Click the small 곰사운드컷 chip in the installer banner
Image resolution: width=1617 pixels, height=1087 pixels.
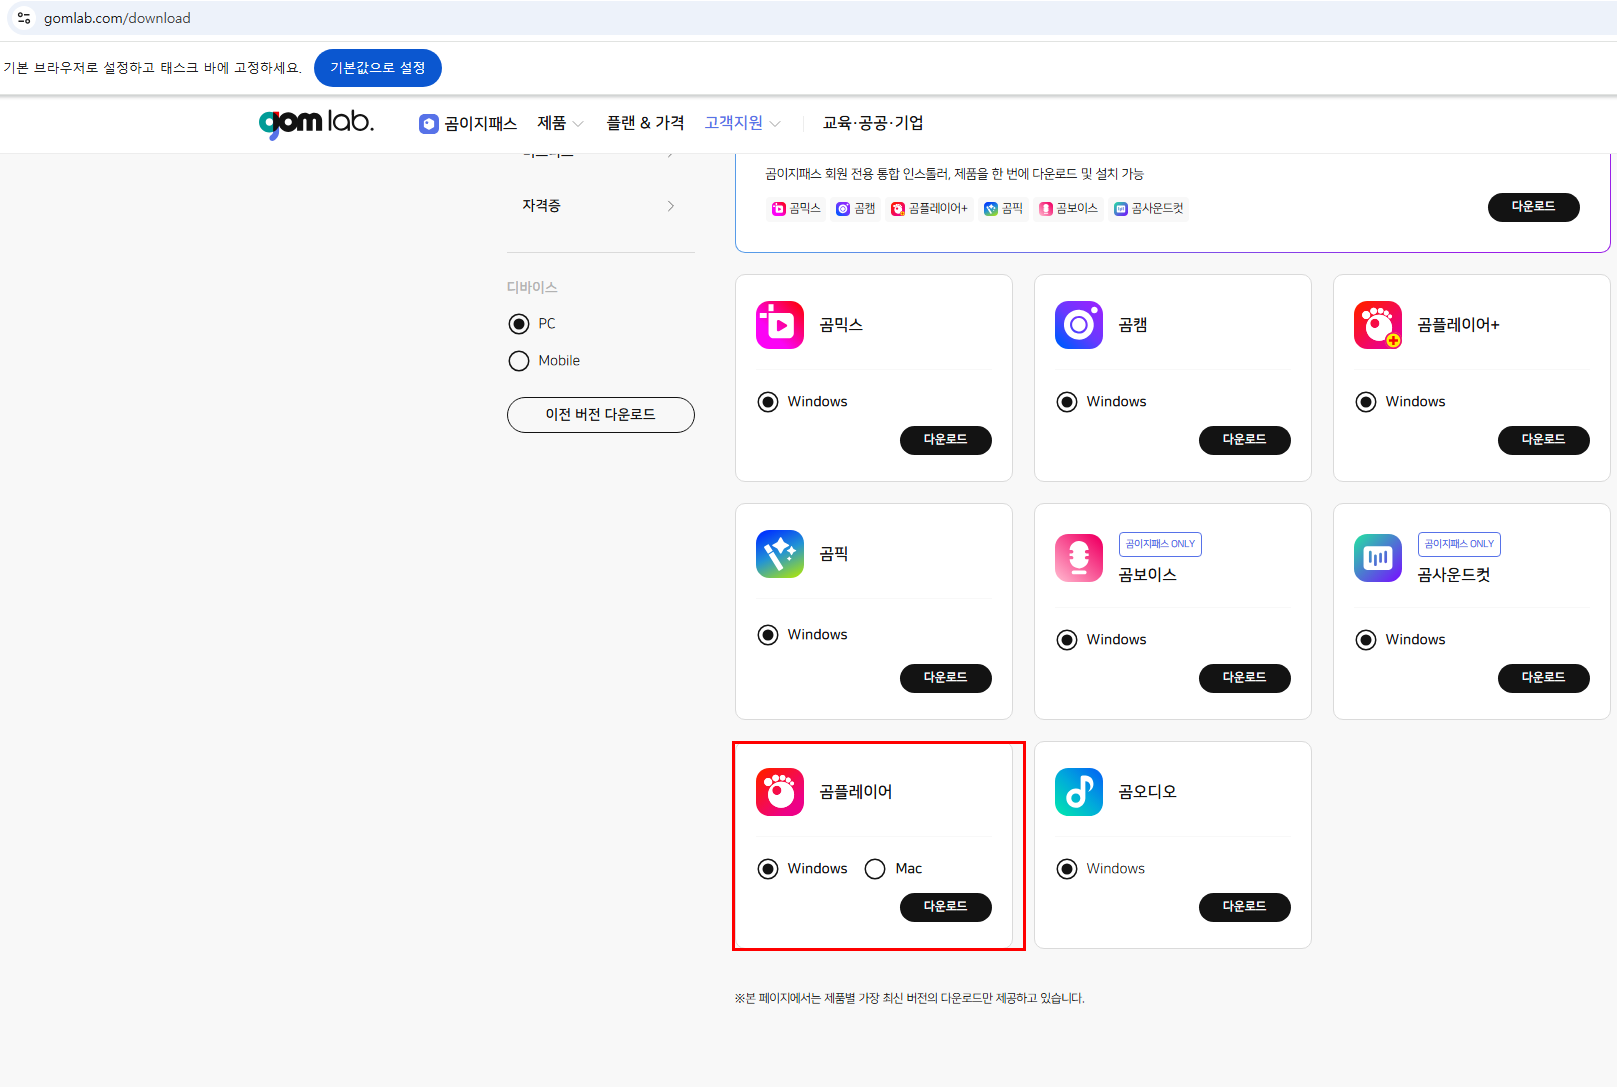1149,208
